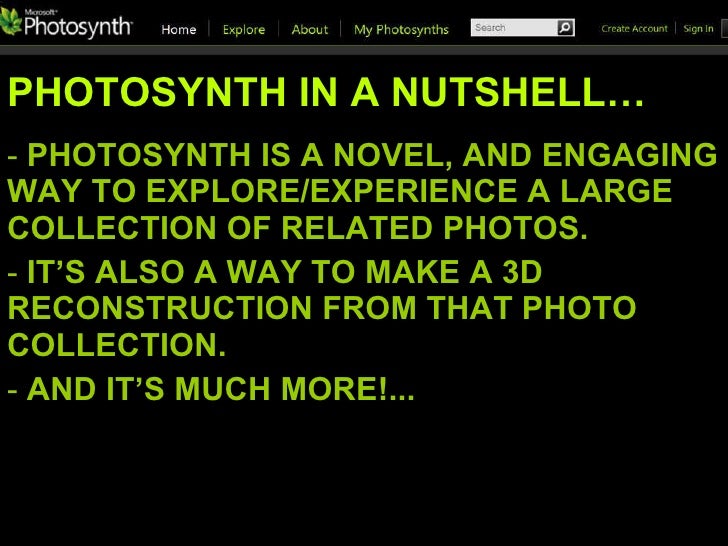Click the heading "PHOTOSYNTH IN A NUTSHELL…"
The image size is (728, 546).
pos(326,91)
